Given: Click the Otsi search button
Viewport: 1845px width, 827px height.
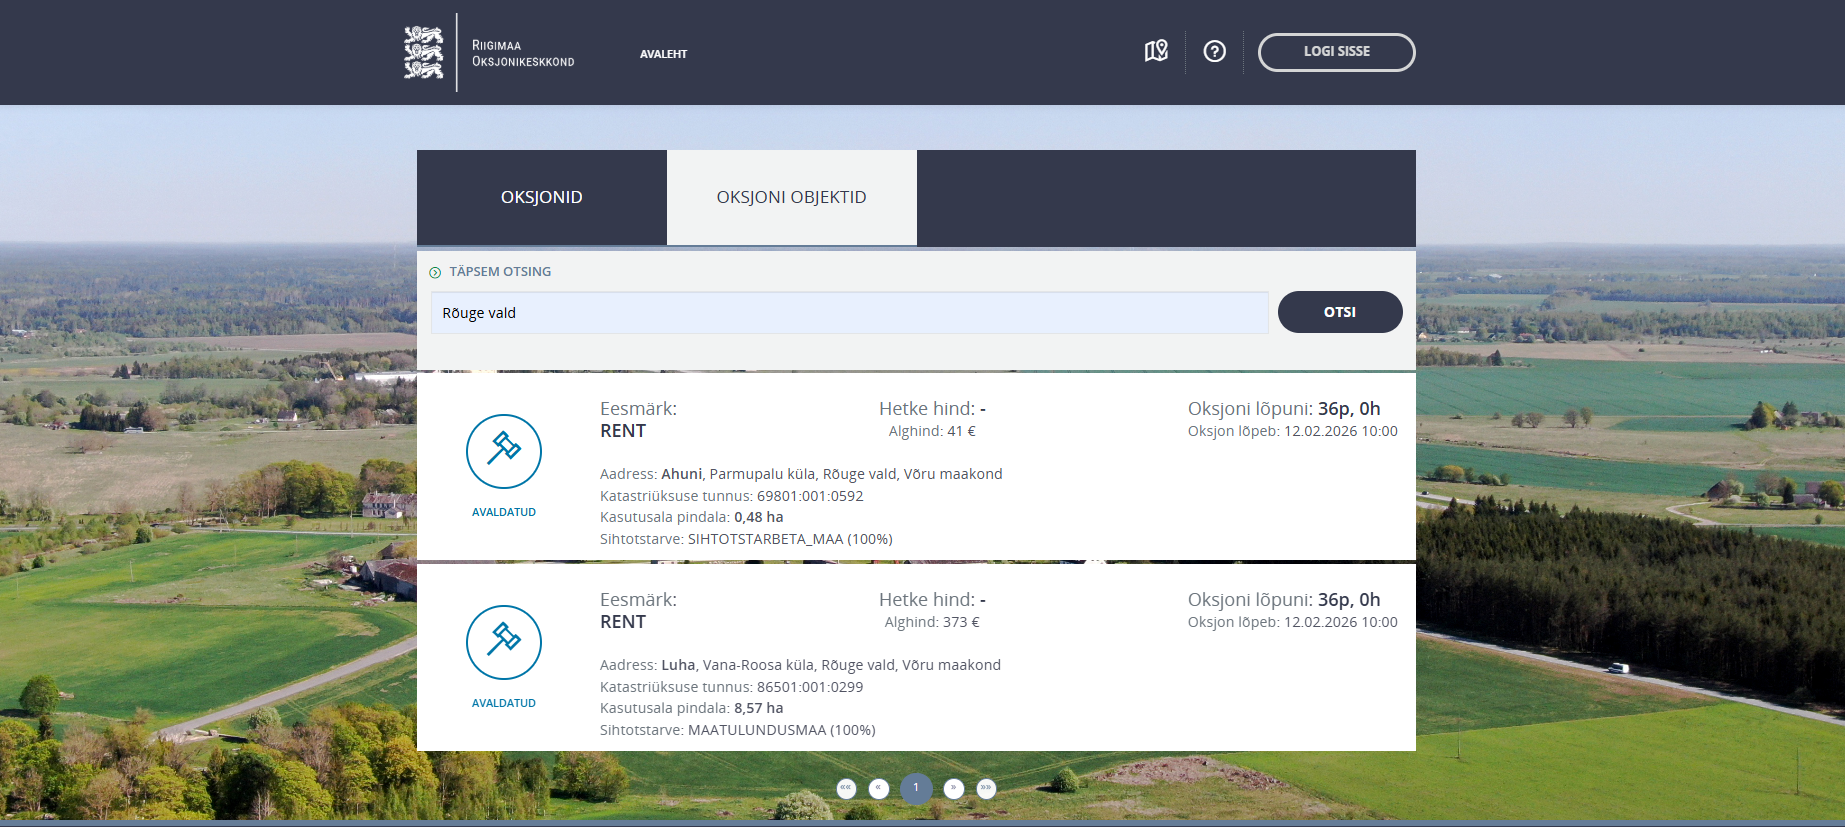Looking at the screenshot, I should coord(1339,312).
